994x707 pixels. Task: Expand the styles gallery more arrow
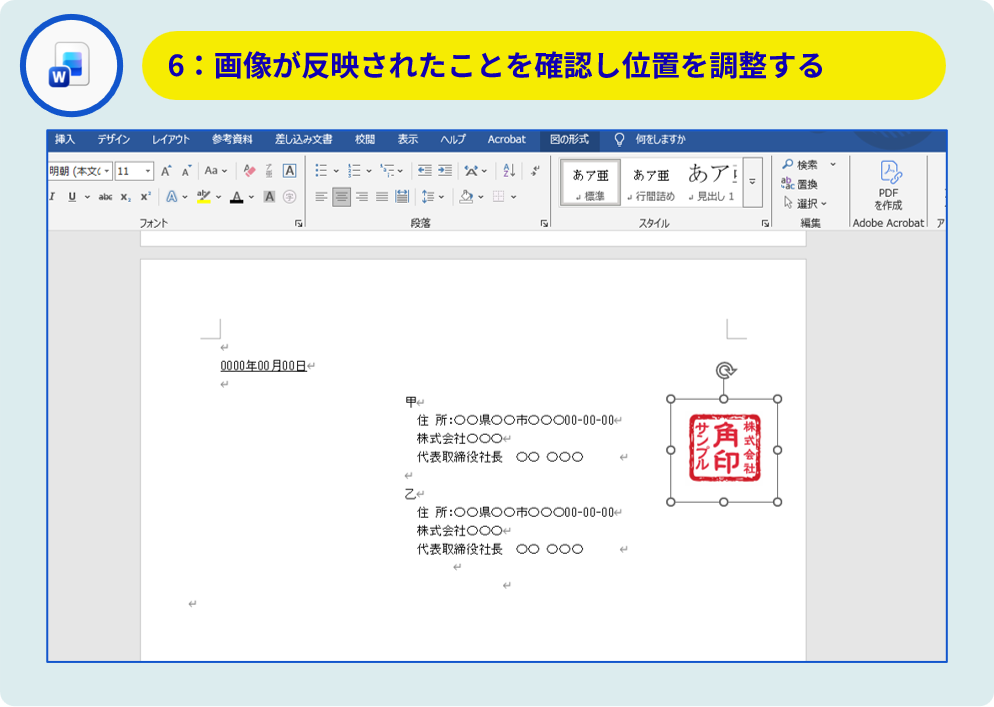[752, 182]
